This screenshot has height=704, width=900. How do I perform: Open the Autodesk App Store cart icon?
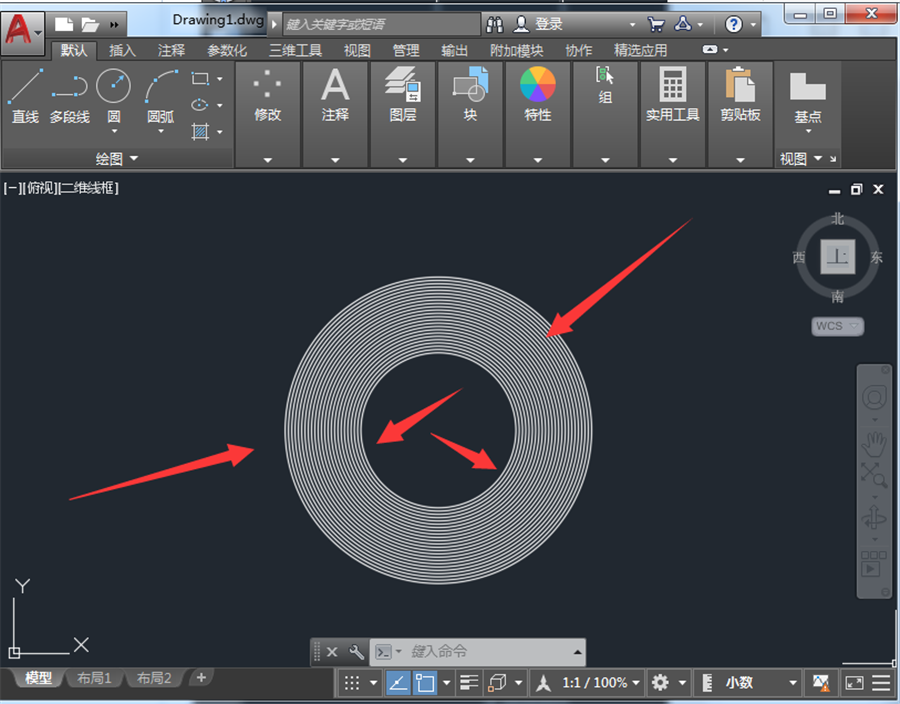pyautogui.click(x=655, y=24)
